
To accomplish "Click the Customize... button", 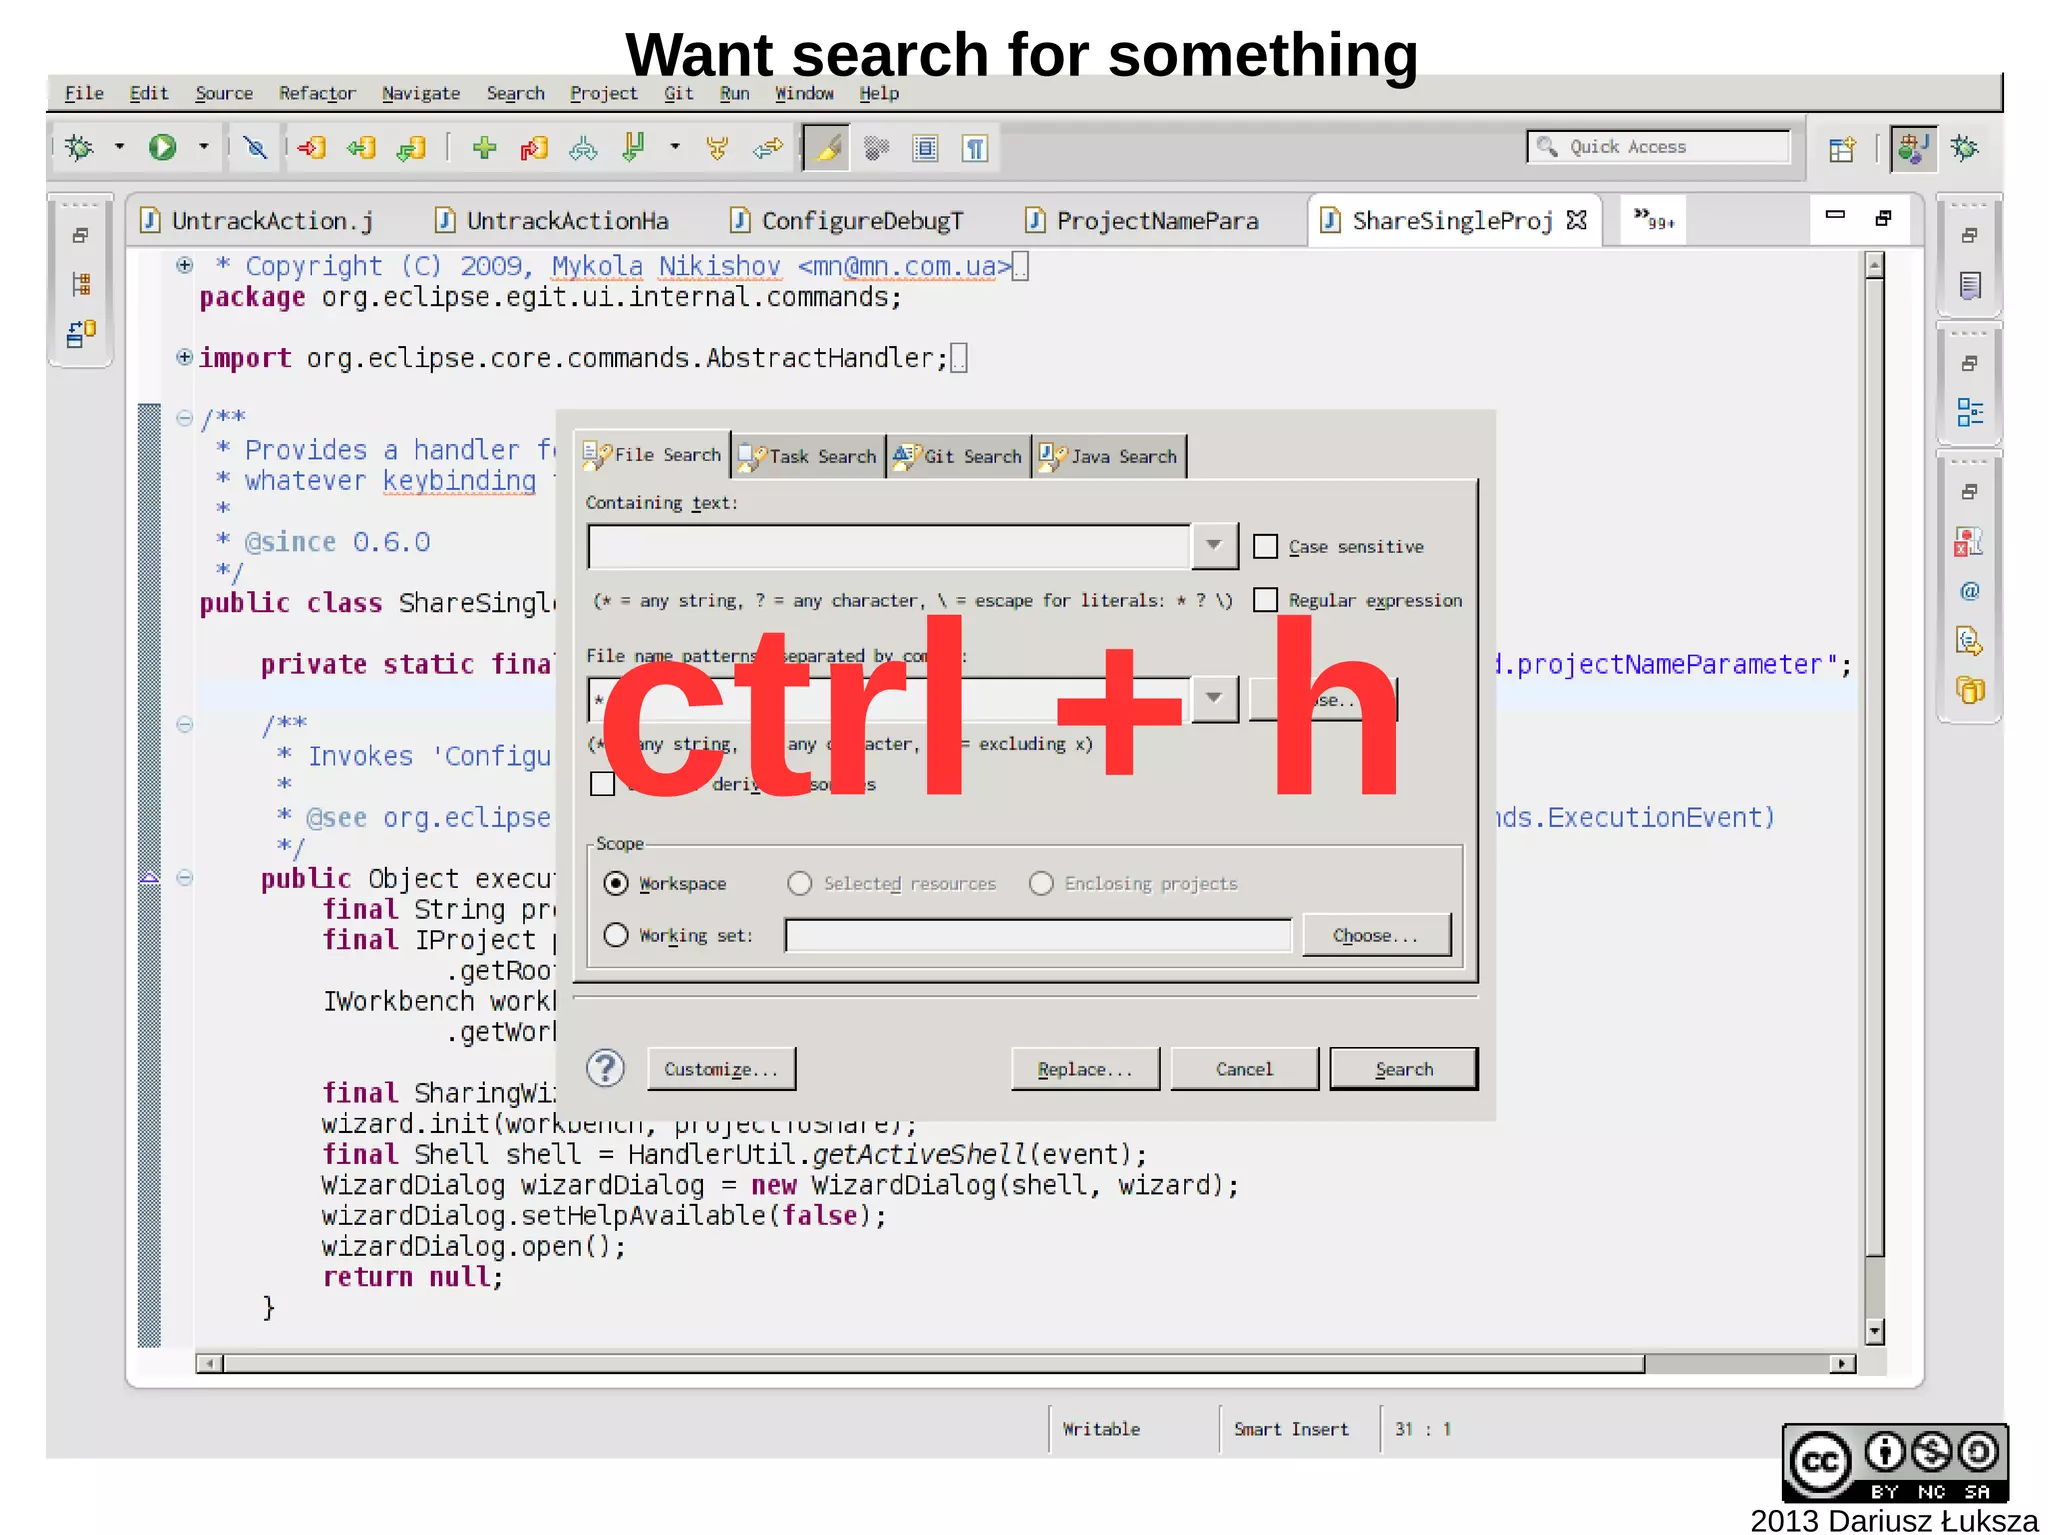I will tap(721, 1069).
